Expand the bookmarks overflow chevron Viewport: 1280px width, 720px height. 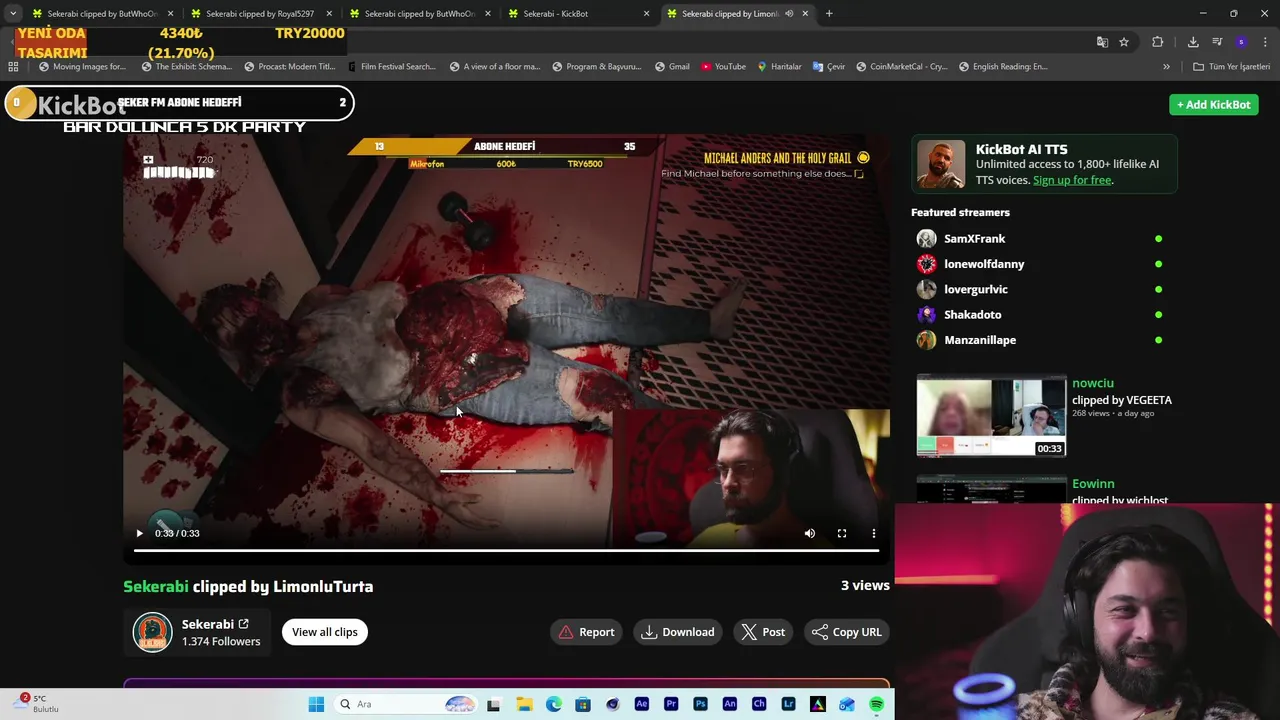click(x=1166, y=67)
